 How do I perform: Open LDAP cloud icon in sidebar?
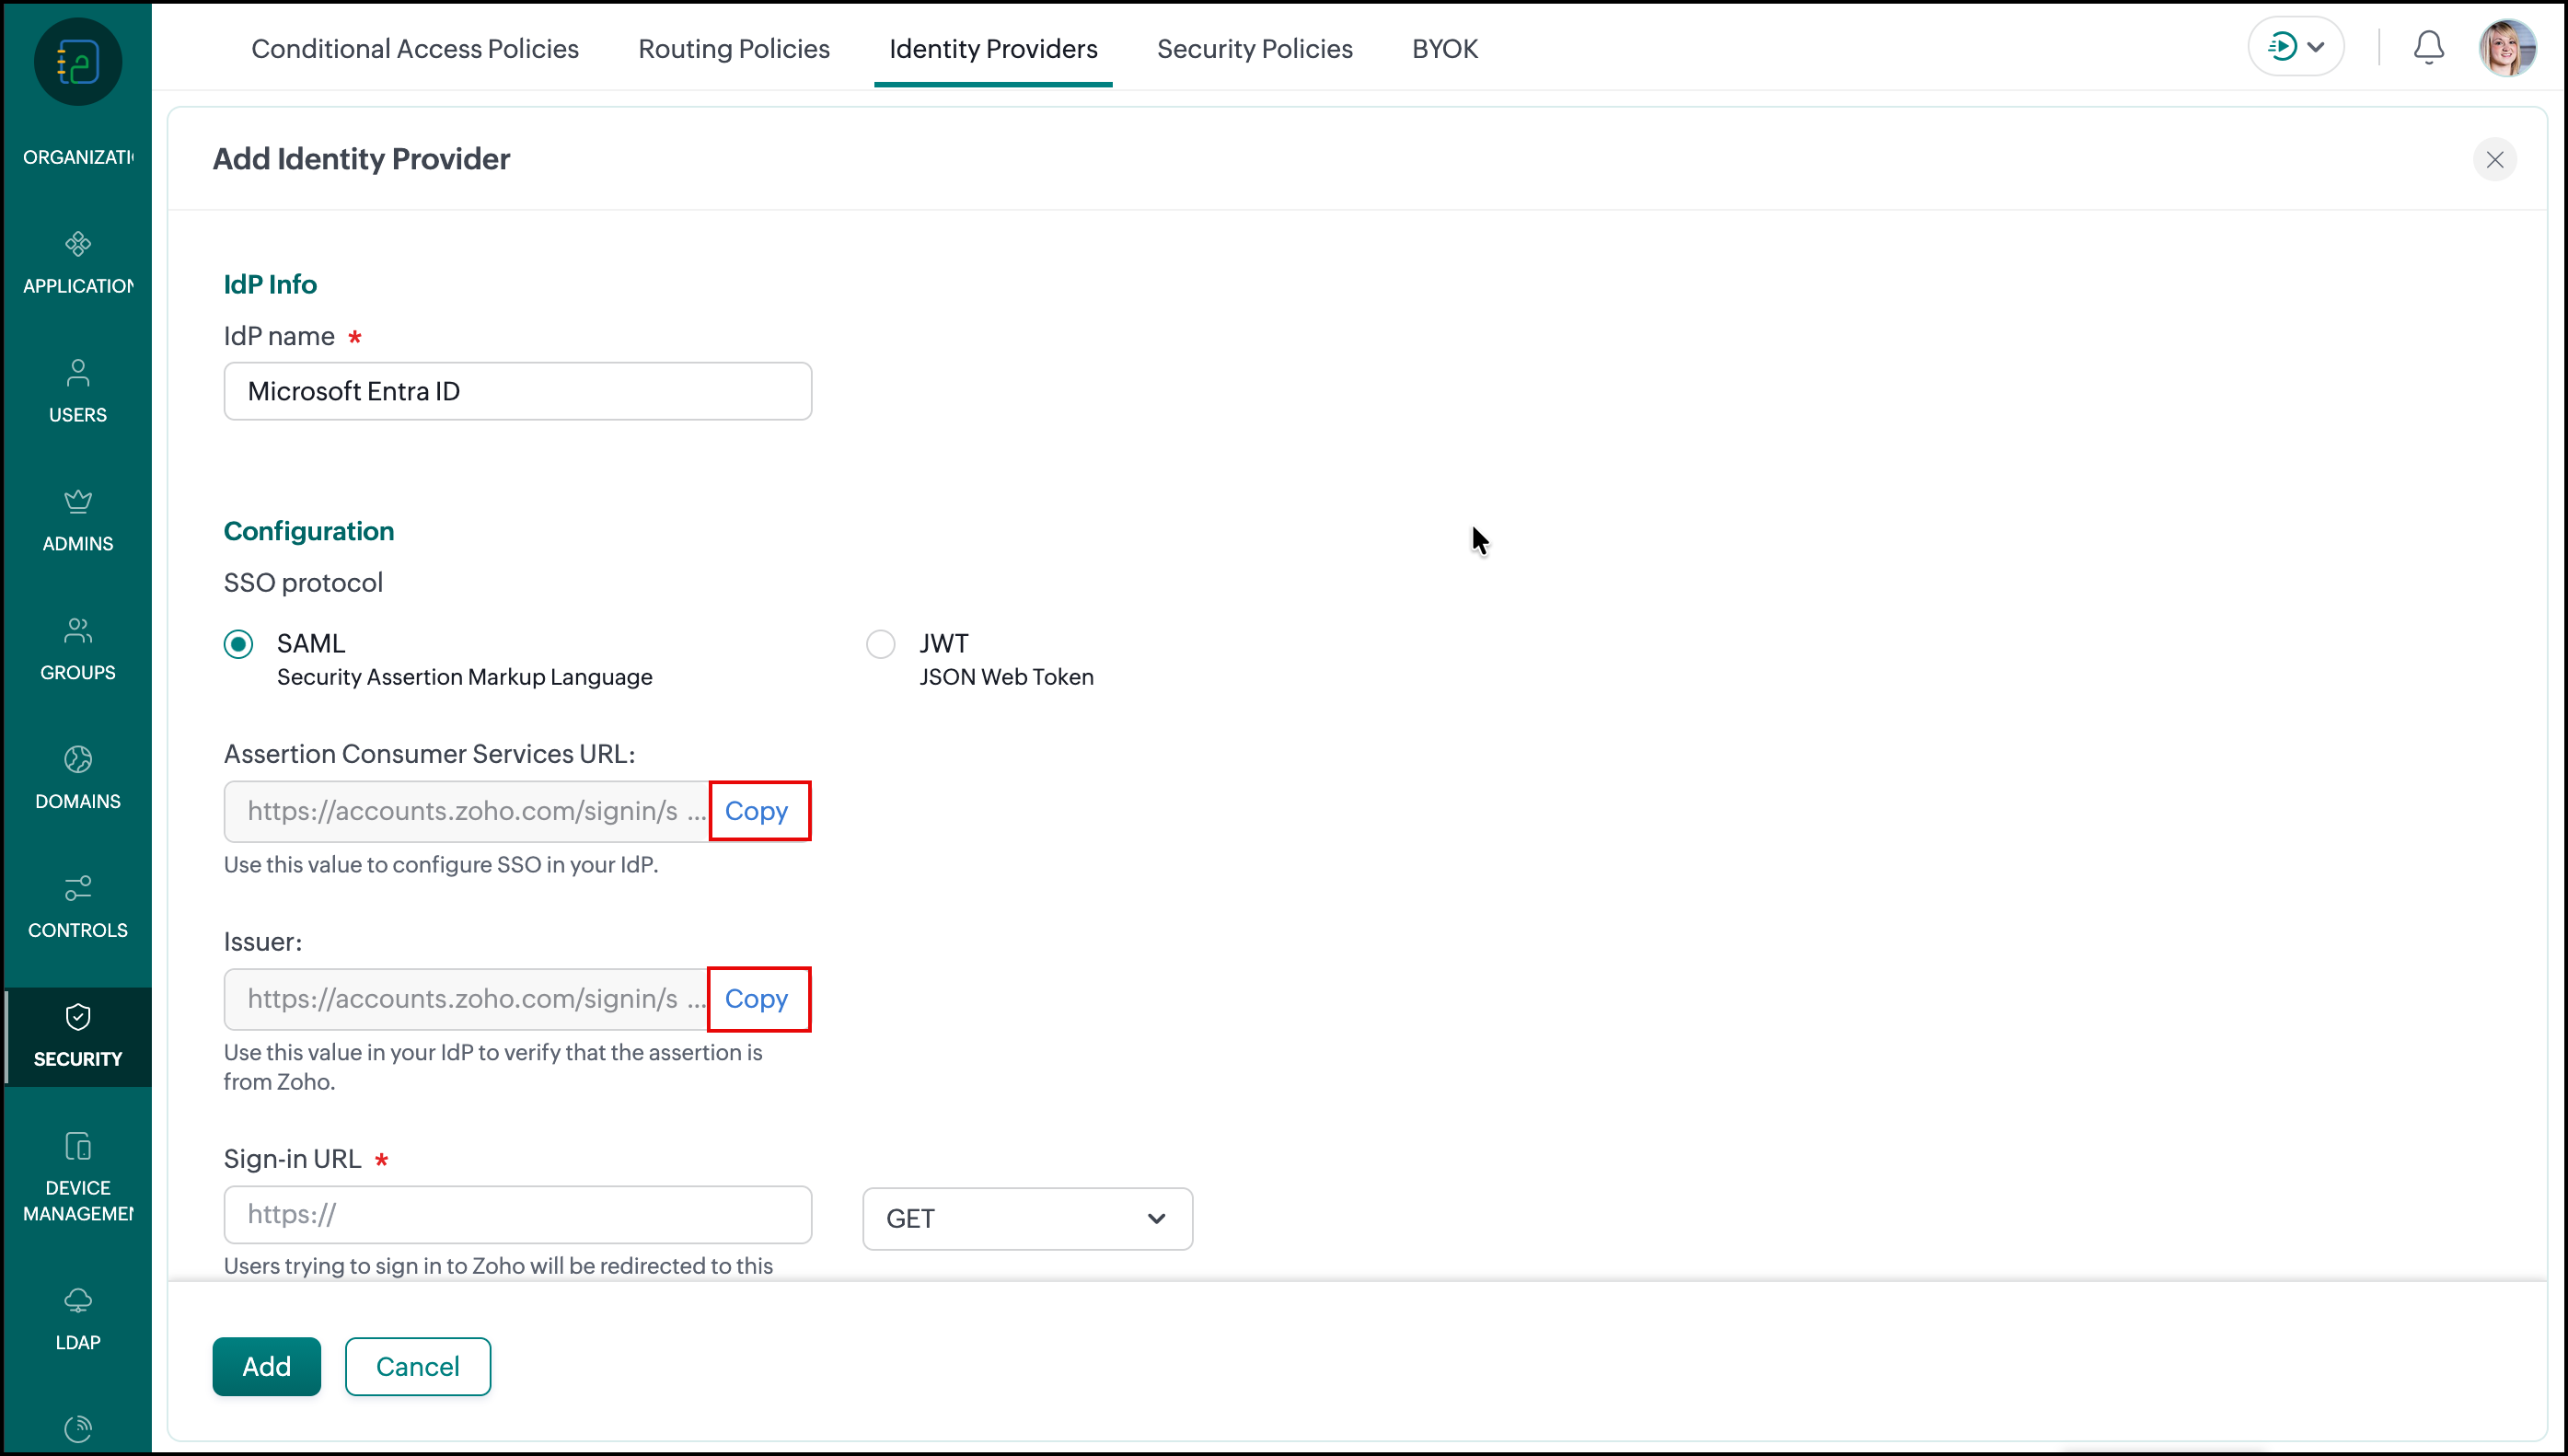pos(78,1300)
